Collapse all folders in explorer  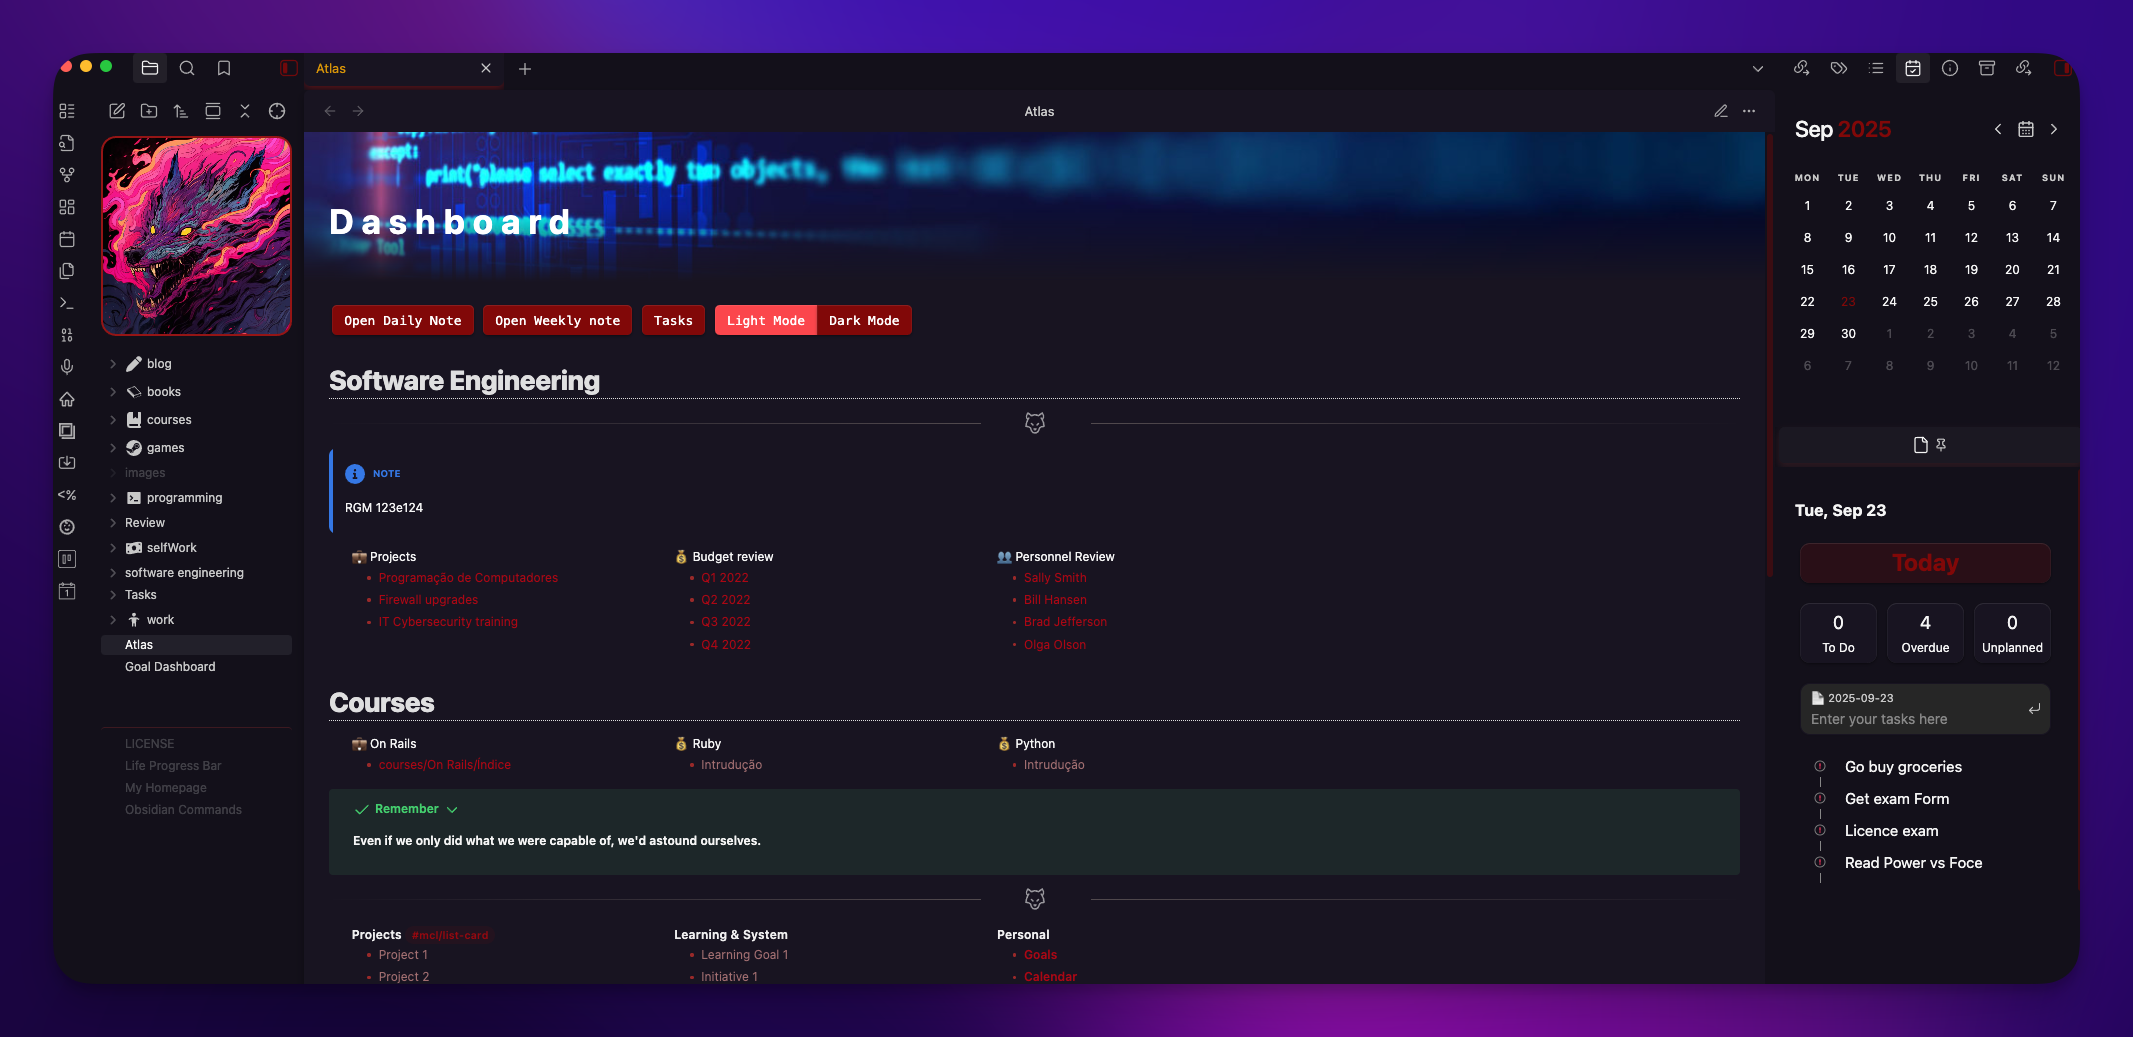[245, 111]
